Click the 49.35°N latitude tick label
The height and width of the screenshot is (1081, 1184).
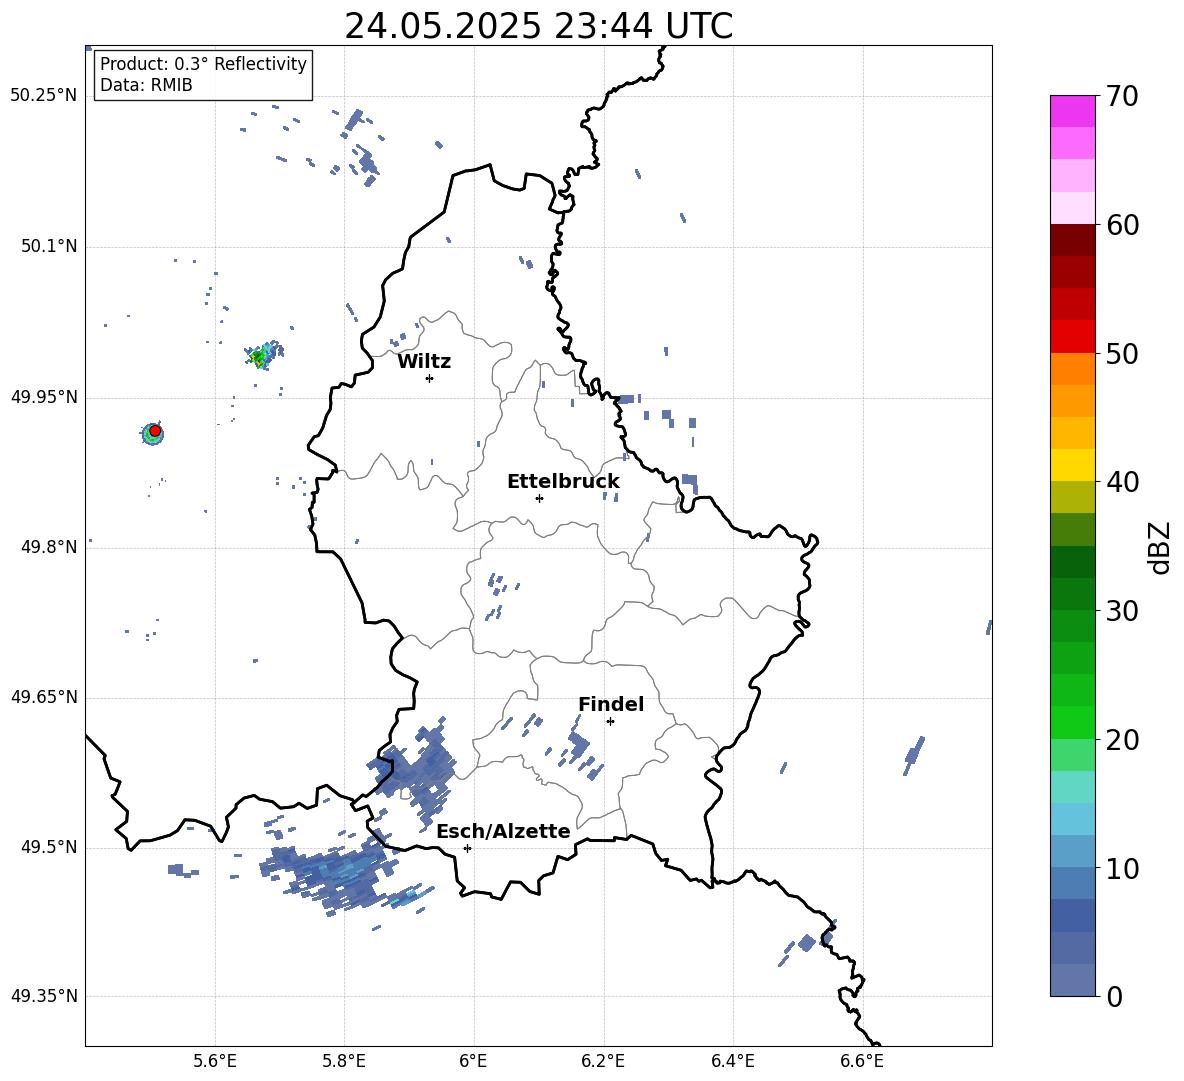43,996
